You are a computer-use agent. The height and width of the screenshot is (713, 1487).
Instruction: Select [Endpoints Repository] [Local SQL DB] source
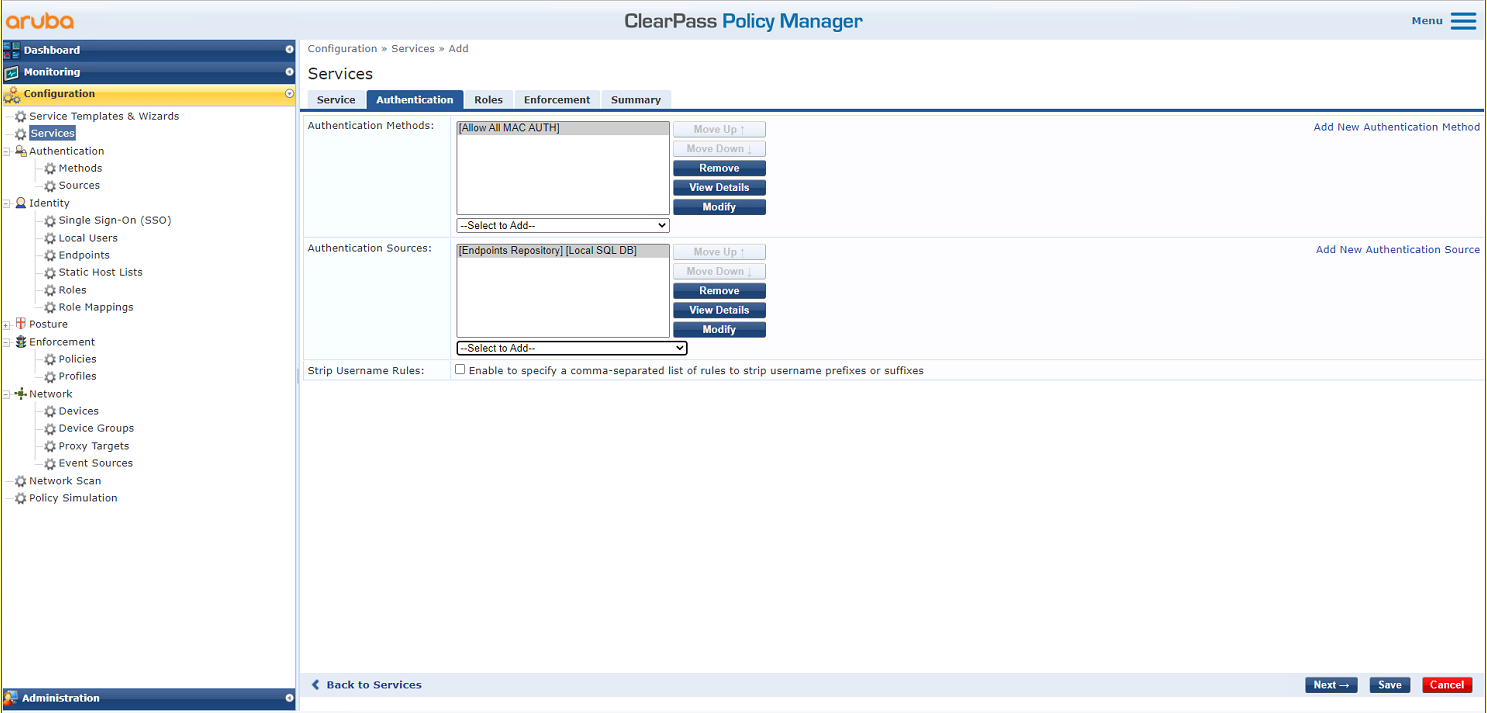click(563, 251)
